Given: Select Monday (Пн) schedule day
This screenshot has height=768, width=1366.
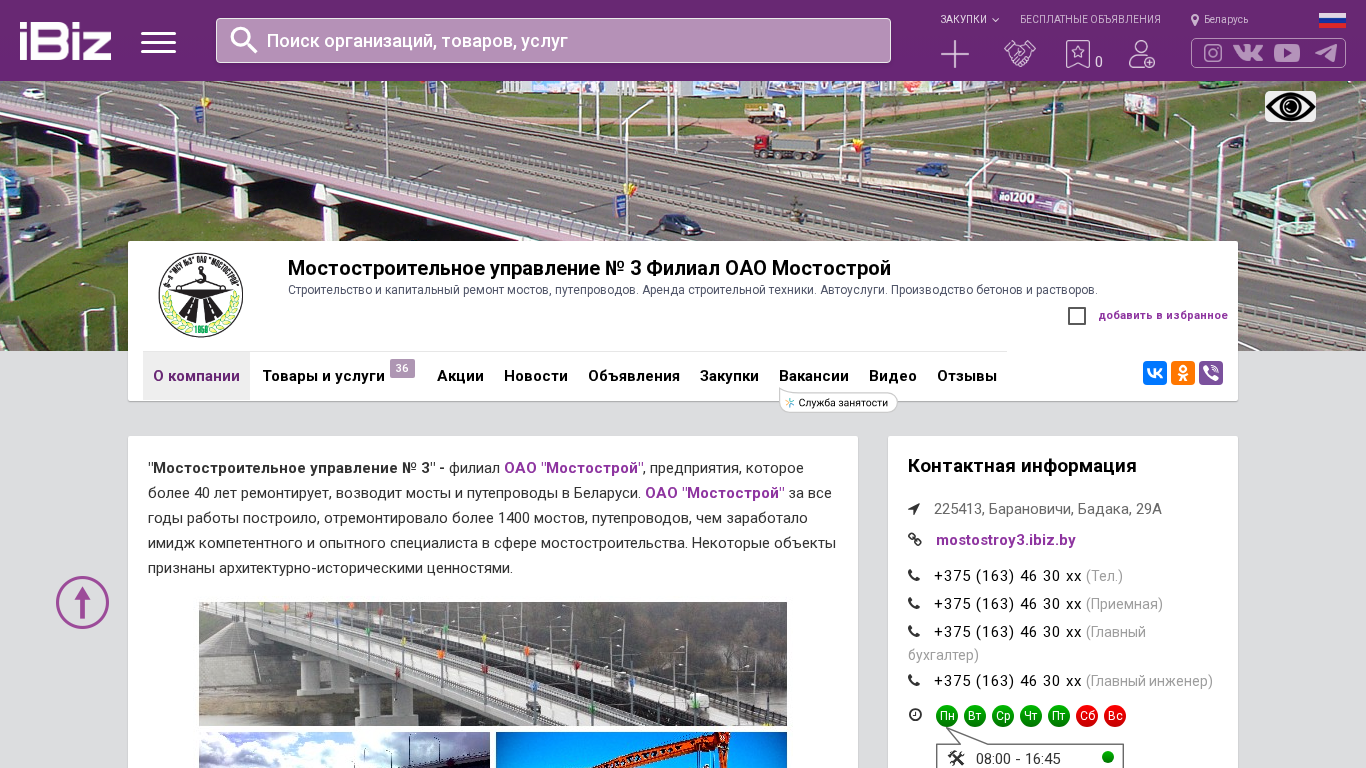Looking at the screenshot, I should click(x=947, y=716).
